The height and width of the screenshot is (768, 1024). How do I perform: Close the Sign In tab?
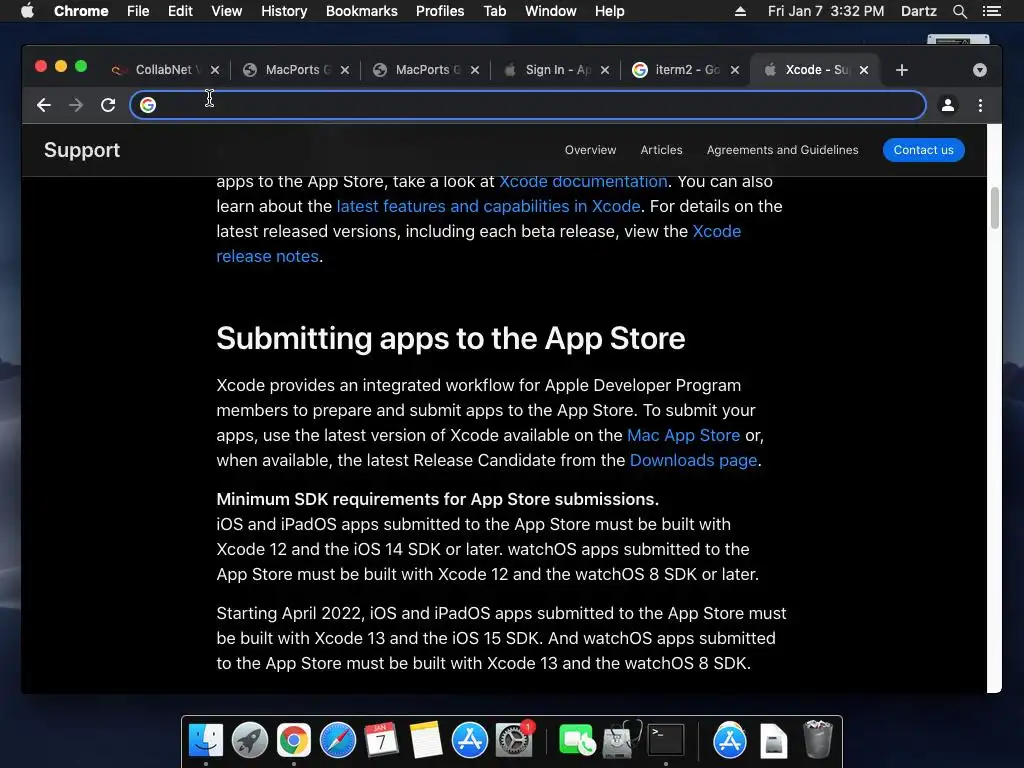coord(605,70)
